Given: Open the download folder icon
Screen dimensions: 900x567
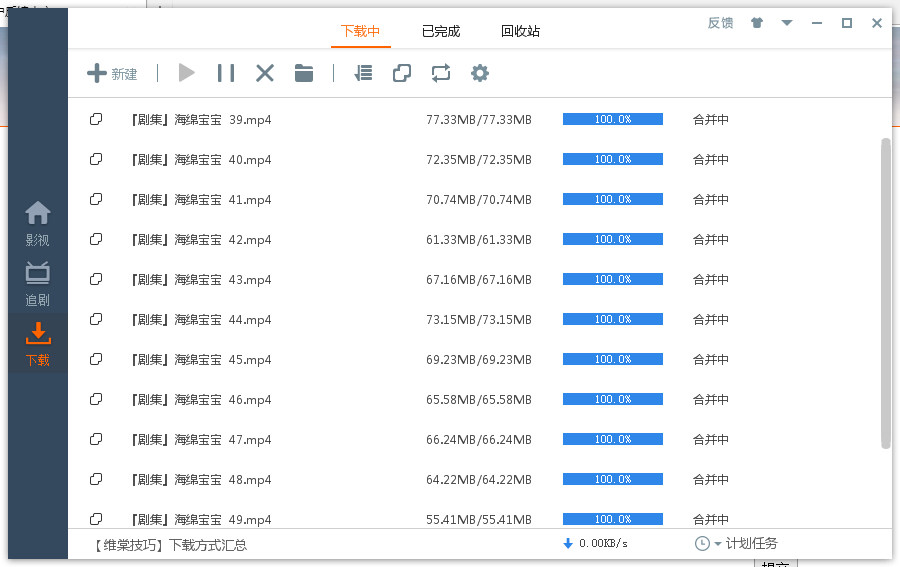Looking at the screenshot, I should point(304,73).
